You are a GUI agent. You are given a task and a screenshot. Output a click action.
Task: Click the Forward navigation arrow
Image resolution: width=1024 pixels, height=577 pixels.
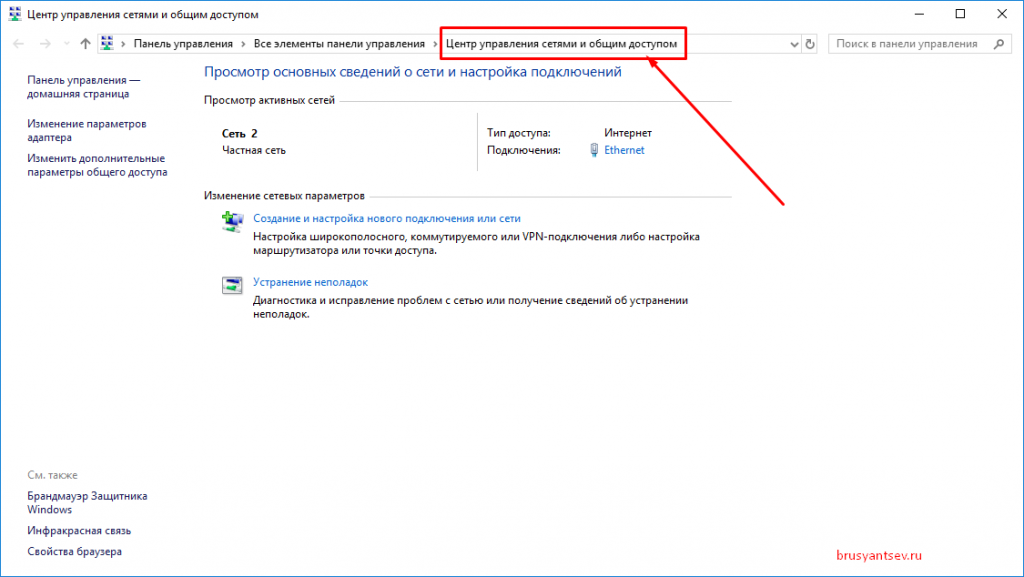point(45,44)
